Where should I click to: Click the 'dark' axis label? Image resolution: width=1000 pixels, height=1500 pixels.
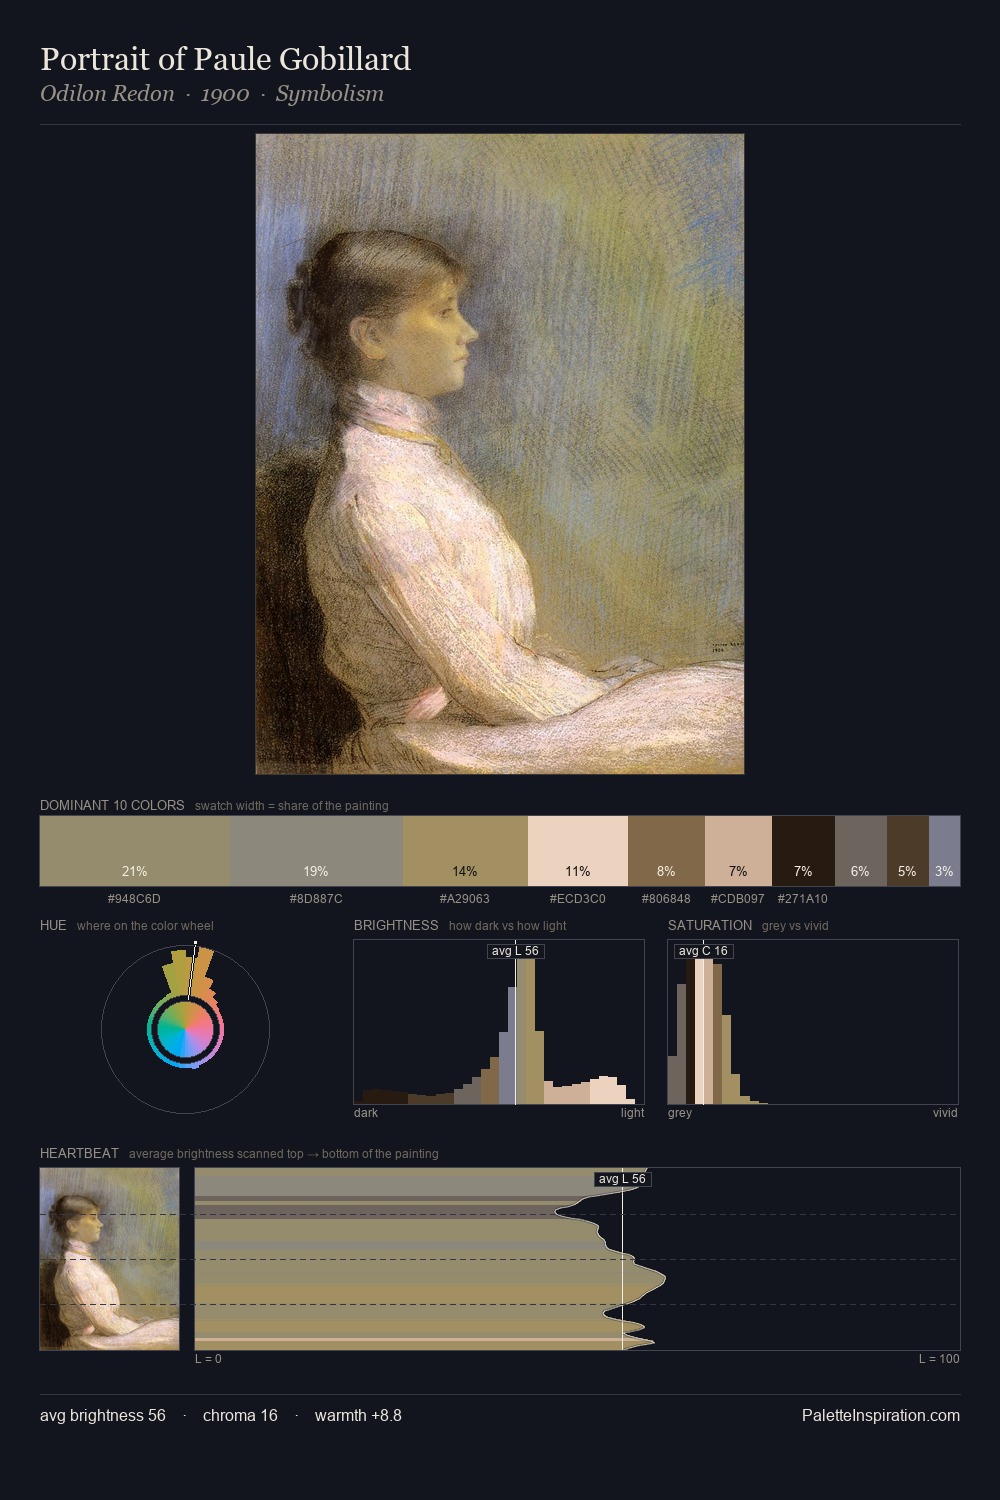(x=366, y=1113)
